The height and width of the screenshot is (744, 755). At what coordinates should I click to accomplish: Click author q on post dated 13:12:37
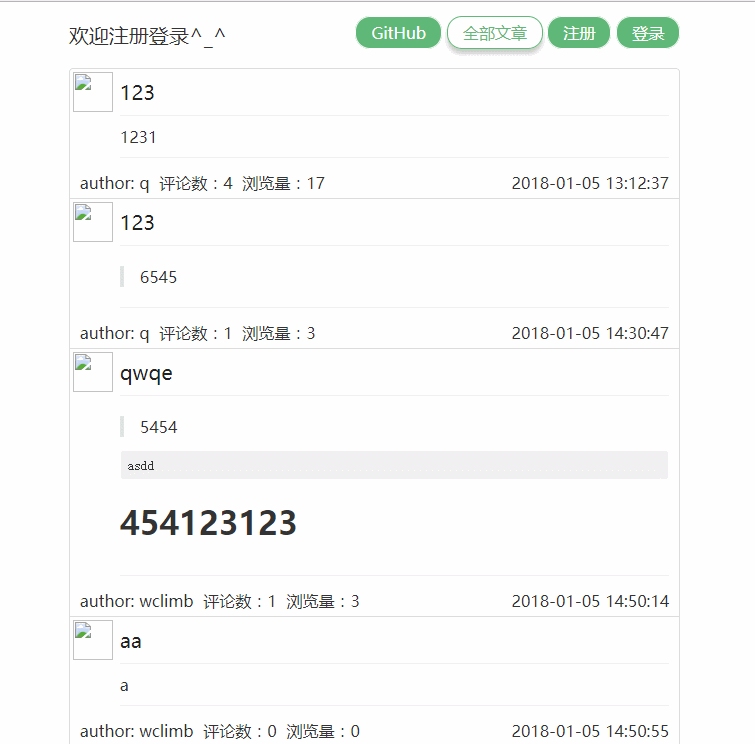(x=115, y=183)
